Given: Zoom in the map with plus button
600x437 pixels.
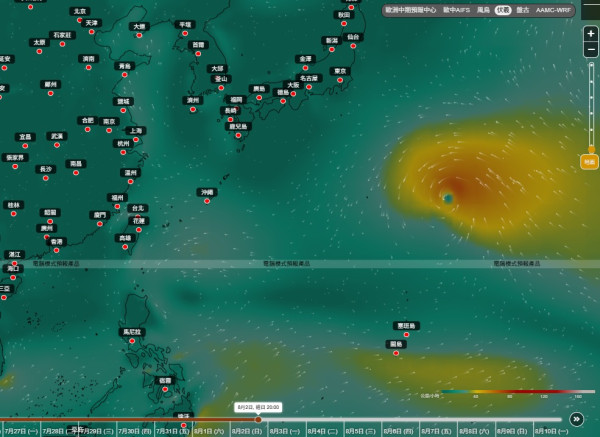Looking at the screenshot, I should [591, 34].
